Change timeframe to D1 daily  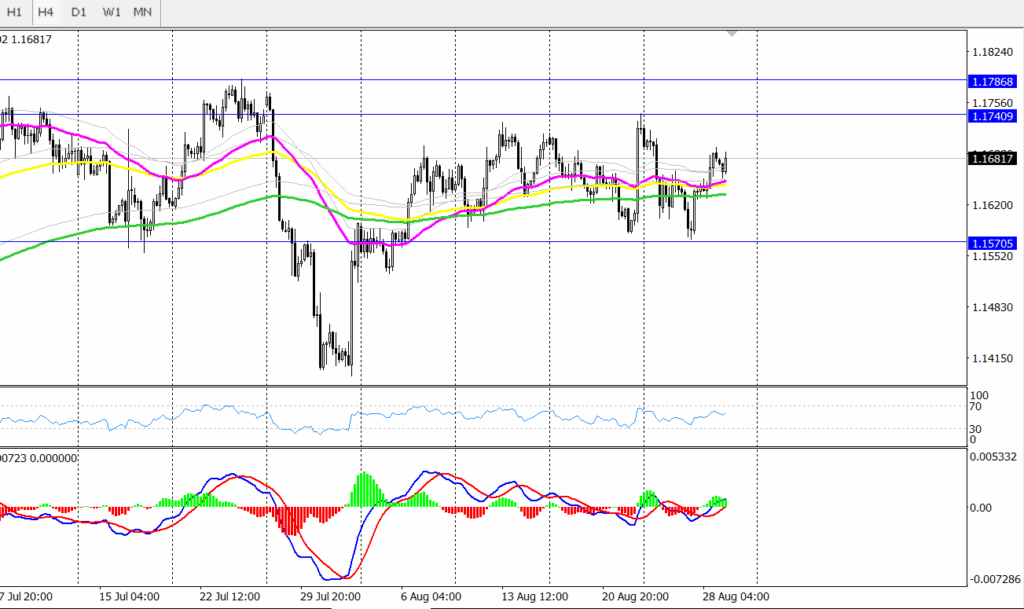pyautogui.click(x=79, y=13)
